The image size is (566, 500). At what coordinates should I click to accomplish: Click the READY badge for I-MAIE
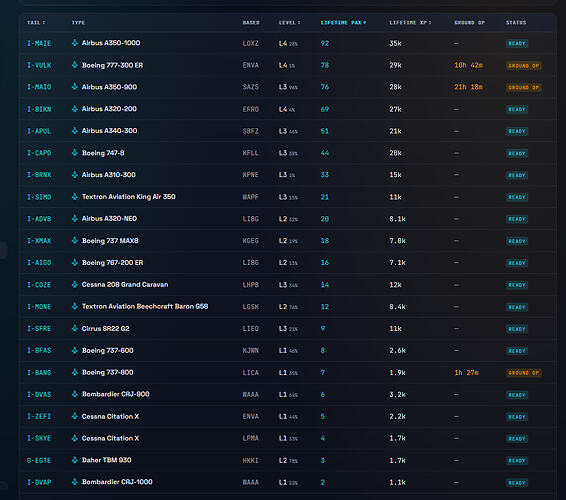click(517, 44)
